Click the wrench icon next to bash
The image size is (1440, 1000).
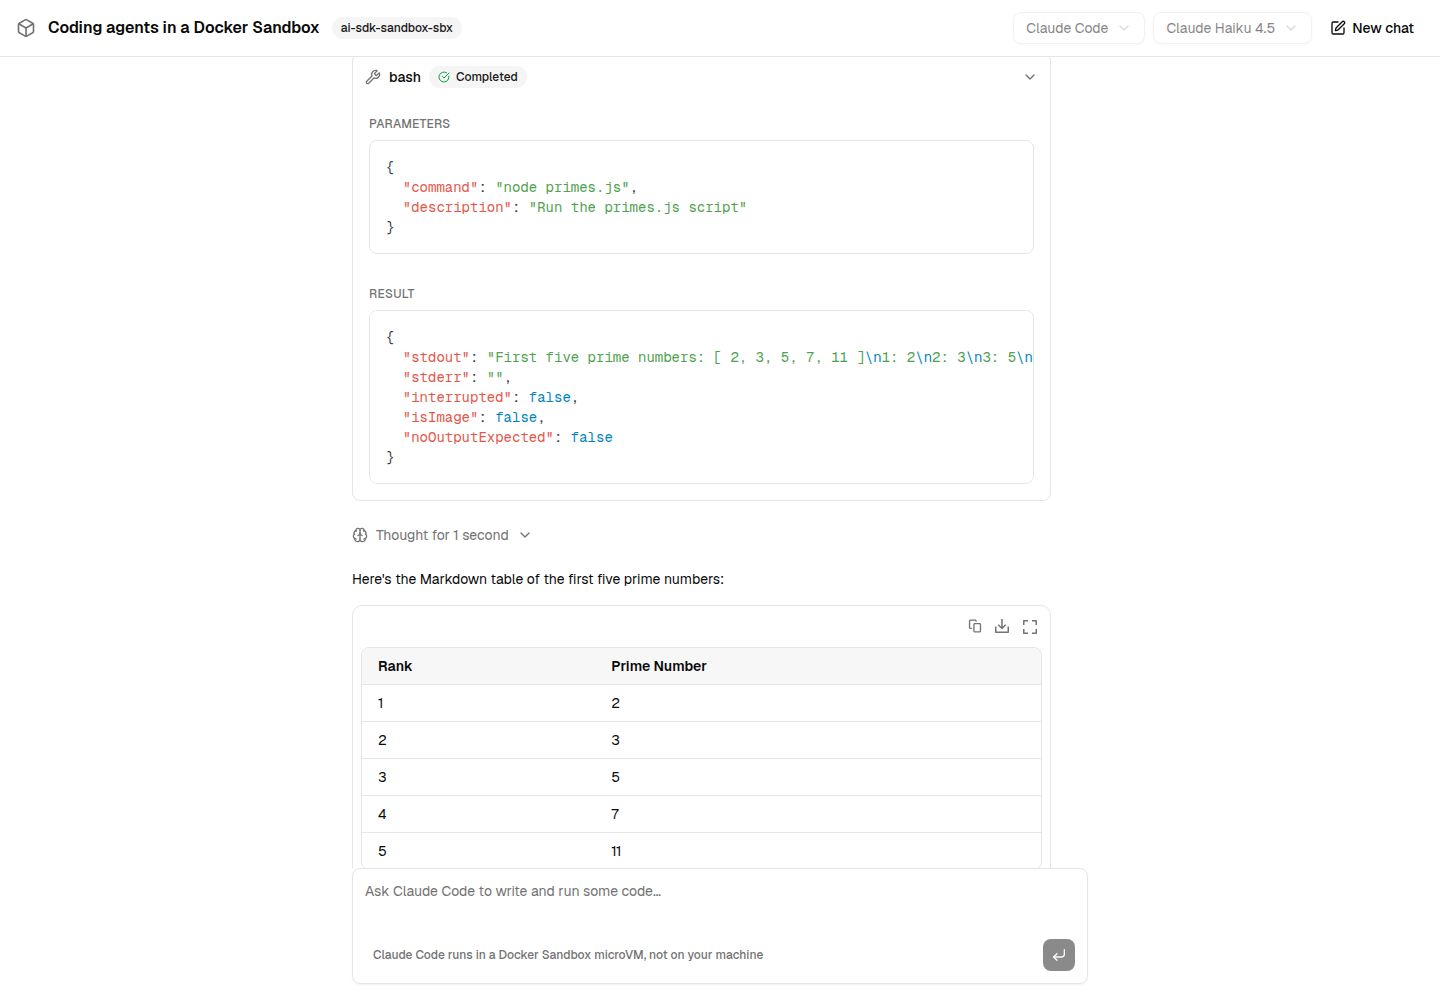tap(373, 77)
